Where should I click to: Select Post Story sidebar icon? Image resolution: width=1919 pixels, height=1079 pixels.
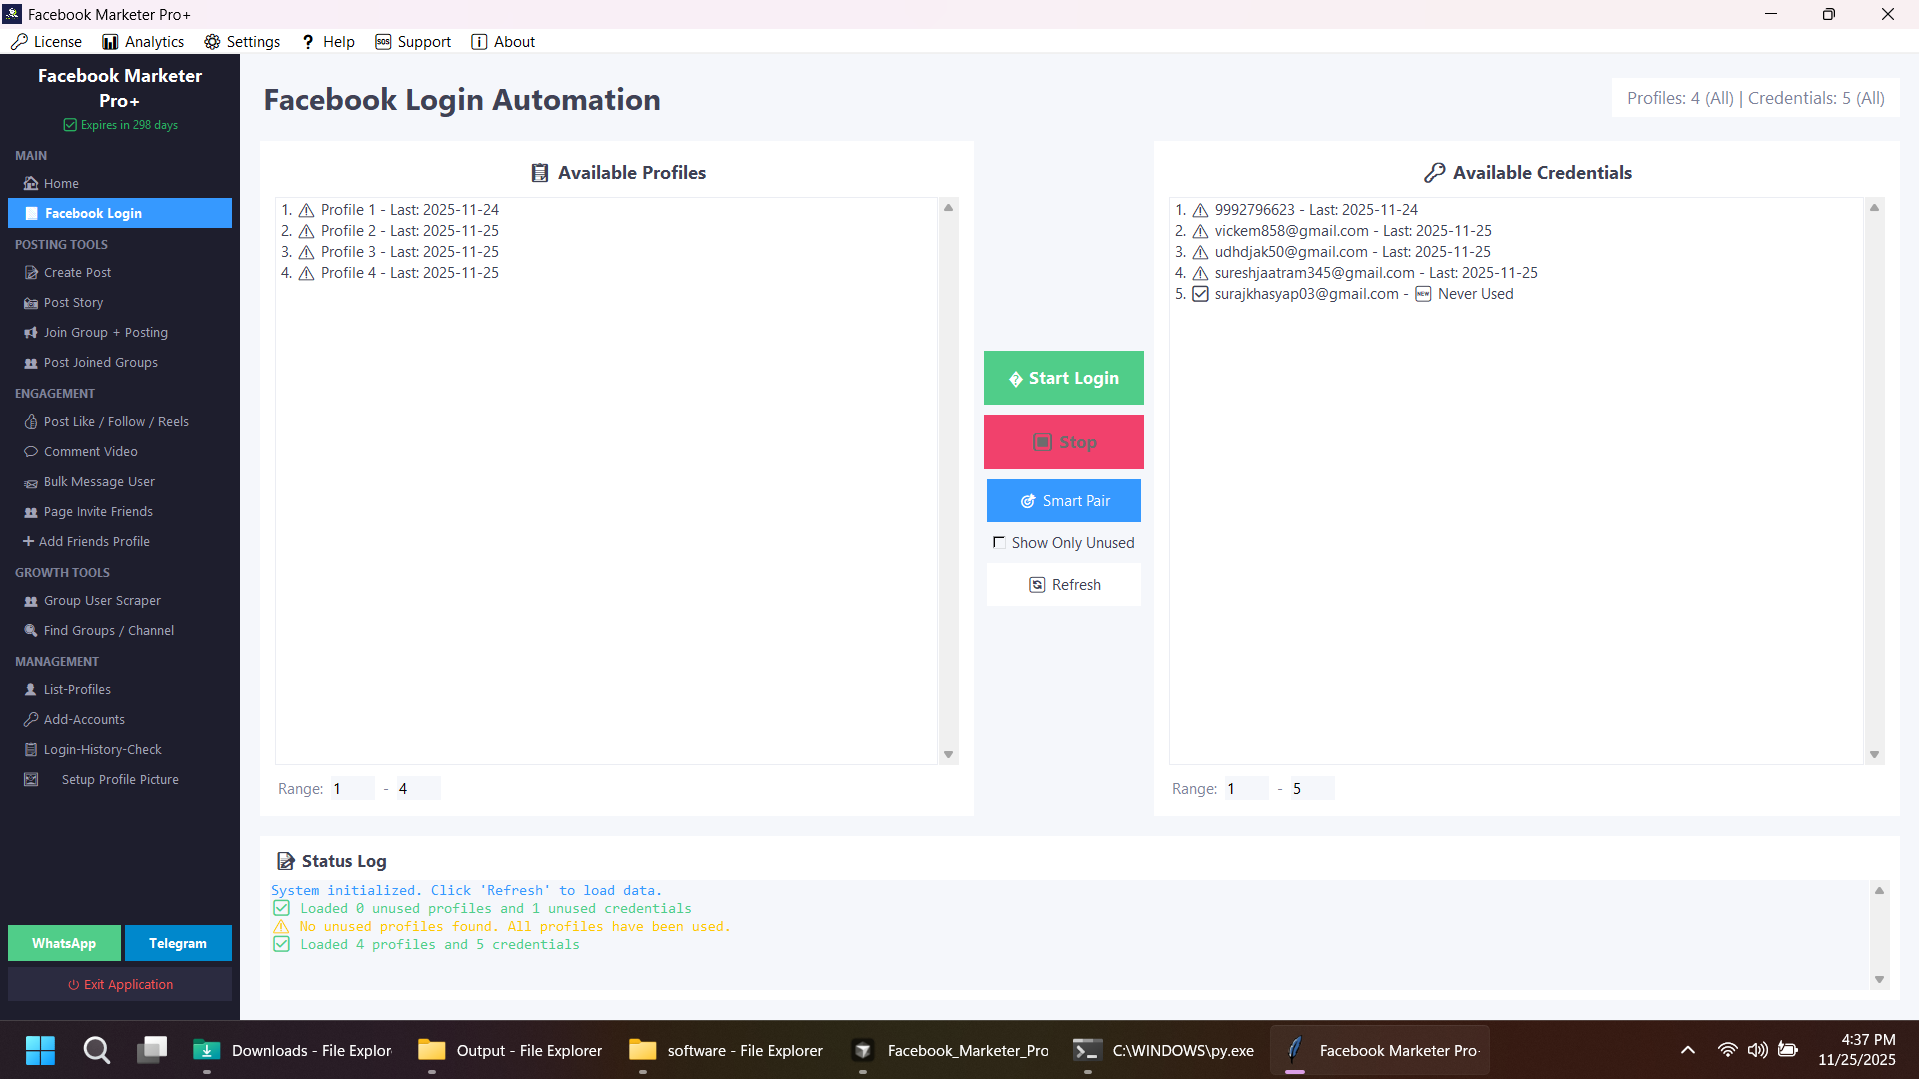pyautogui.click(x=31, y=303)
